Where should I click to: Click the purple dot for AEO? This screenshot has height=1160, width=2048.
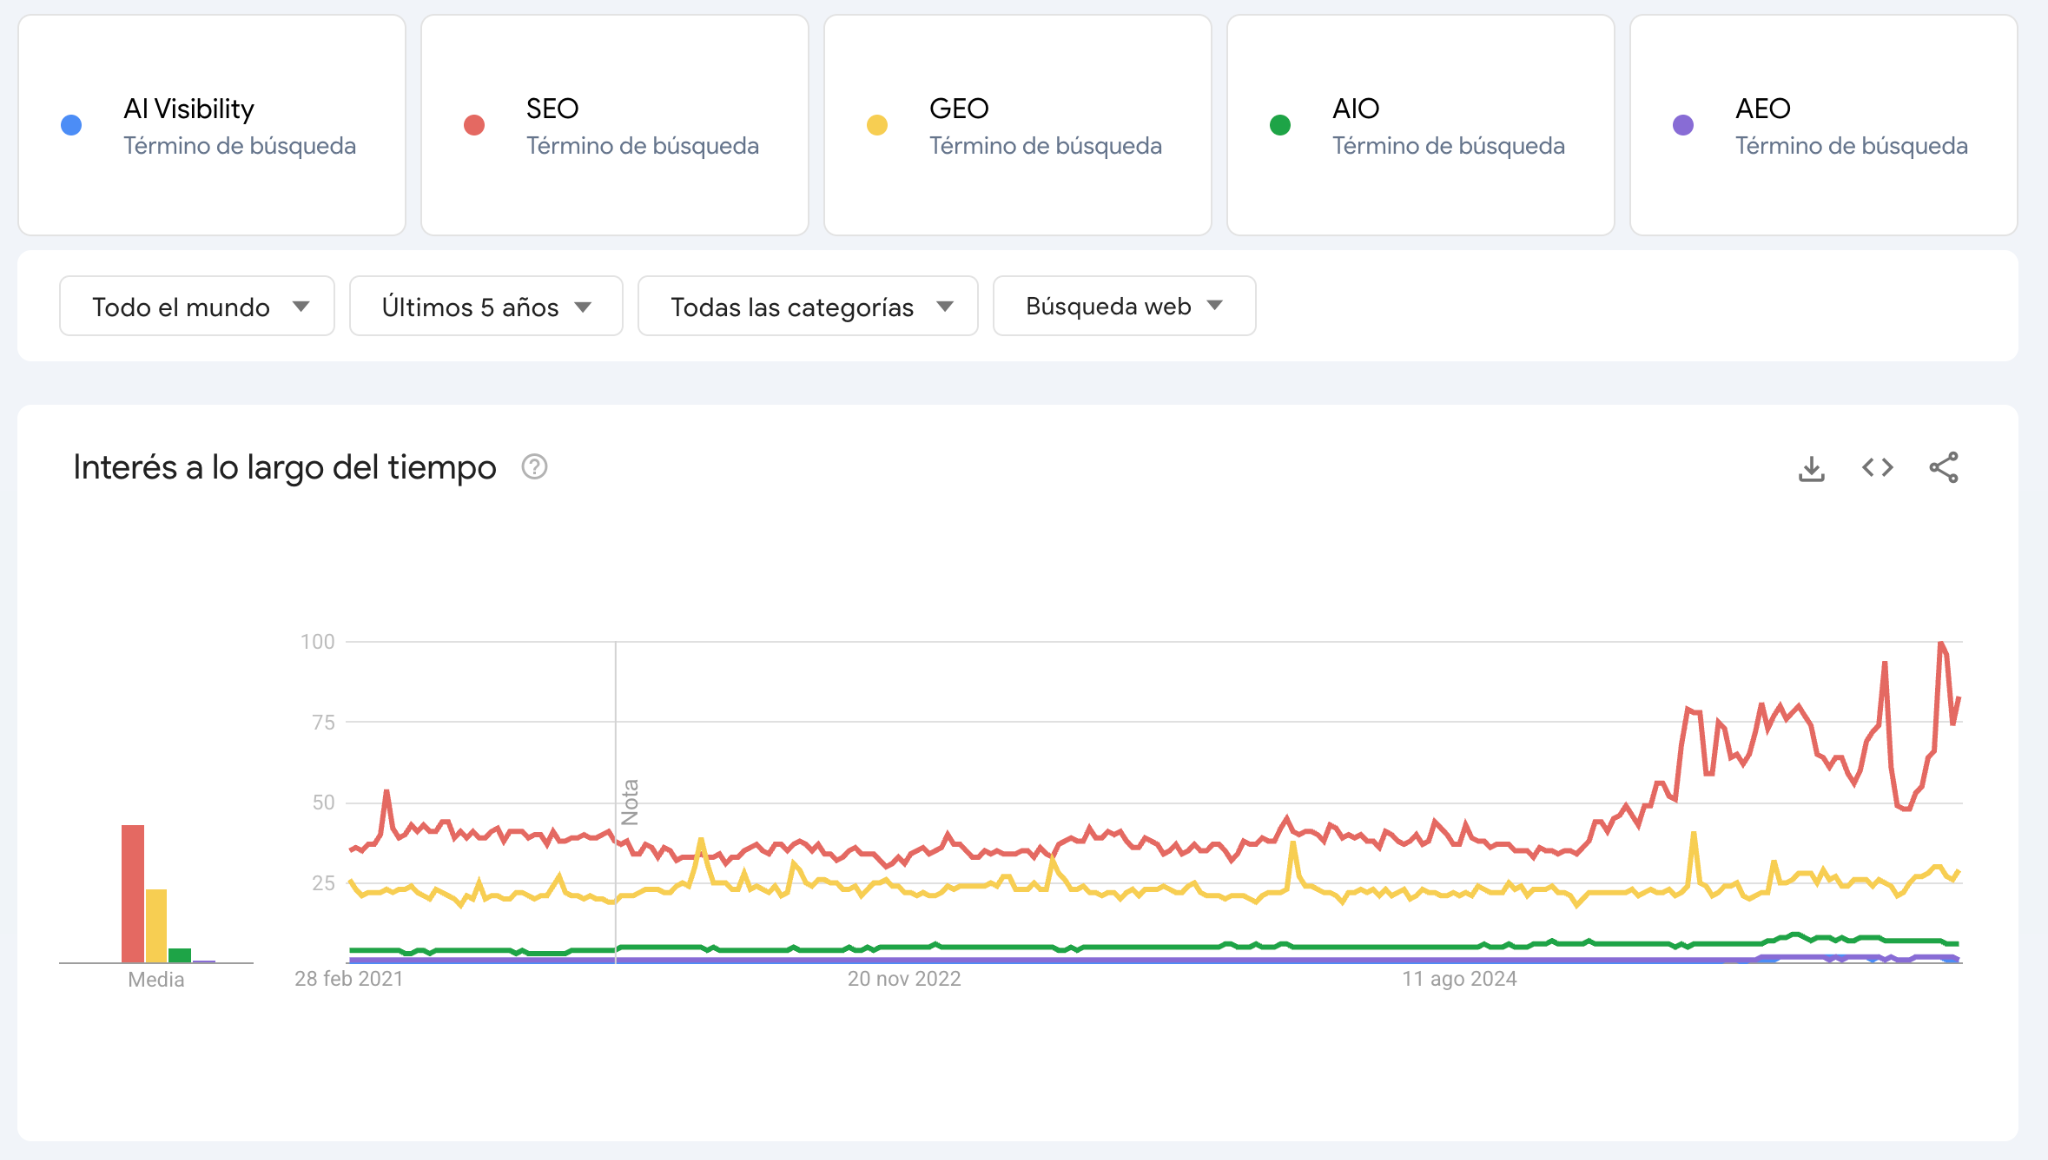click(x=1683, y=125)
